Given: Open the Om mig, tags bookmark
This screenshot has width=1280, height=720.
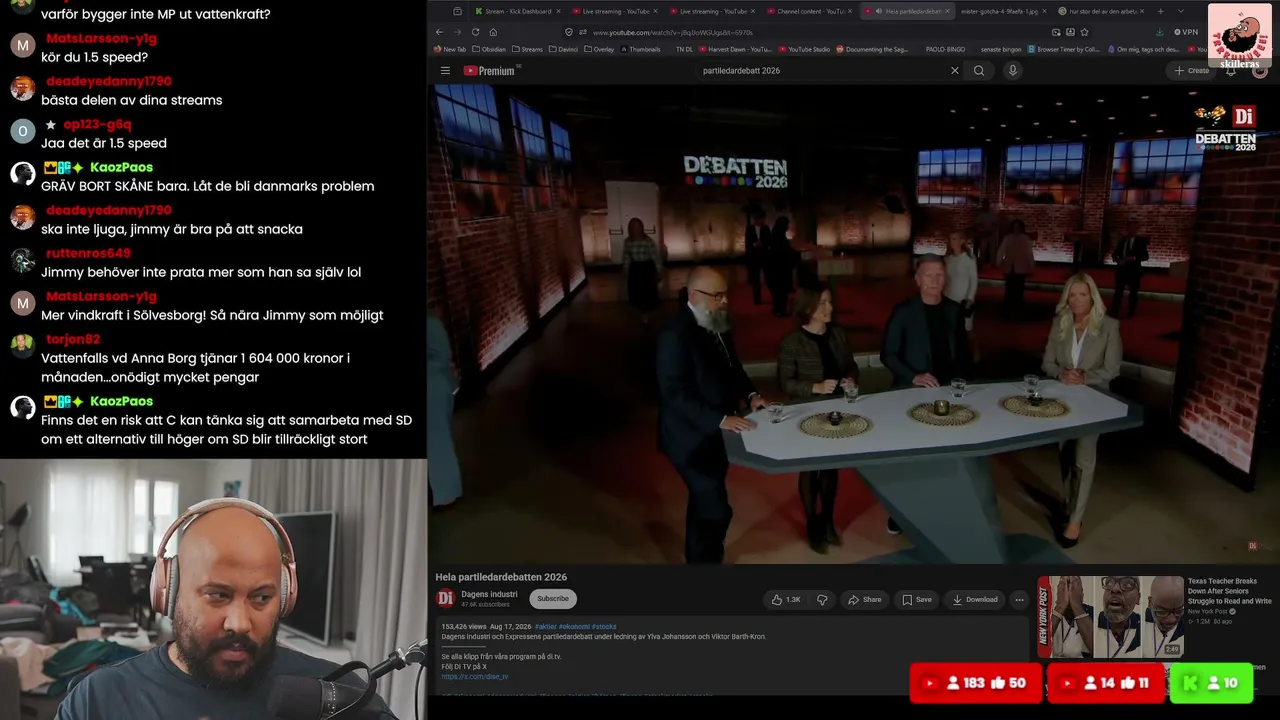Looking at the screenshot, I should pos(1143,49).
